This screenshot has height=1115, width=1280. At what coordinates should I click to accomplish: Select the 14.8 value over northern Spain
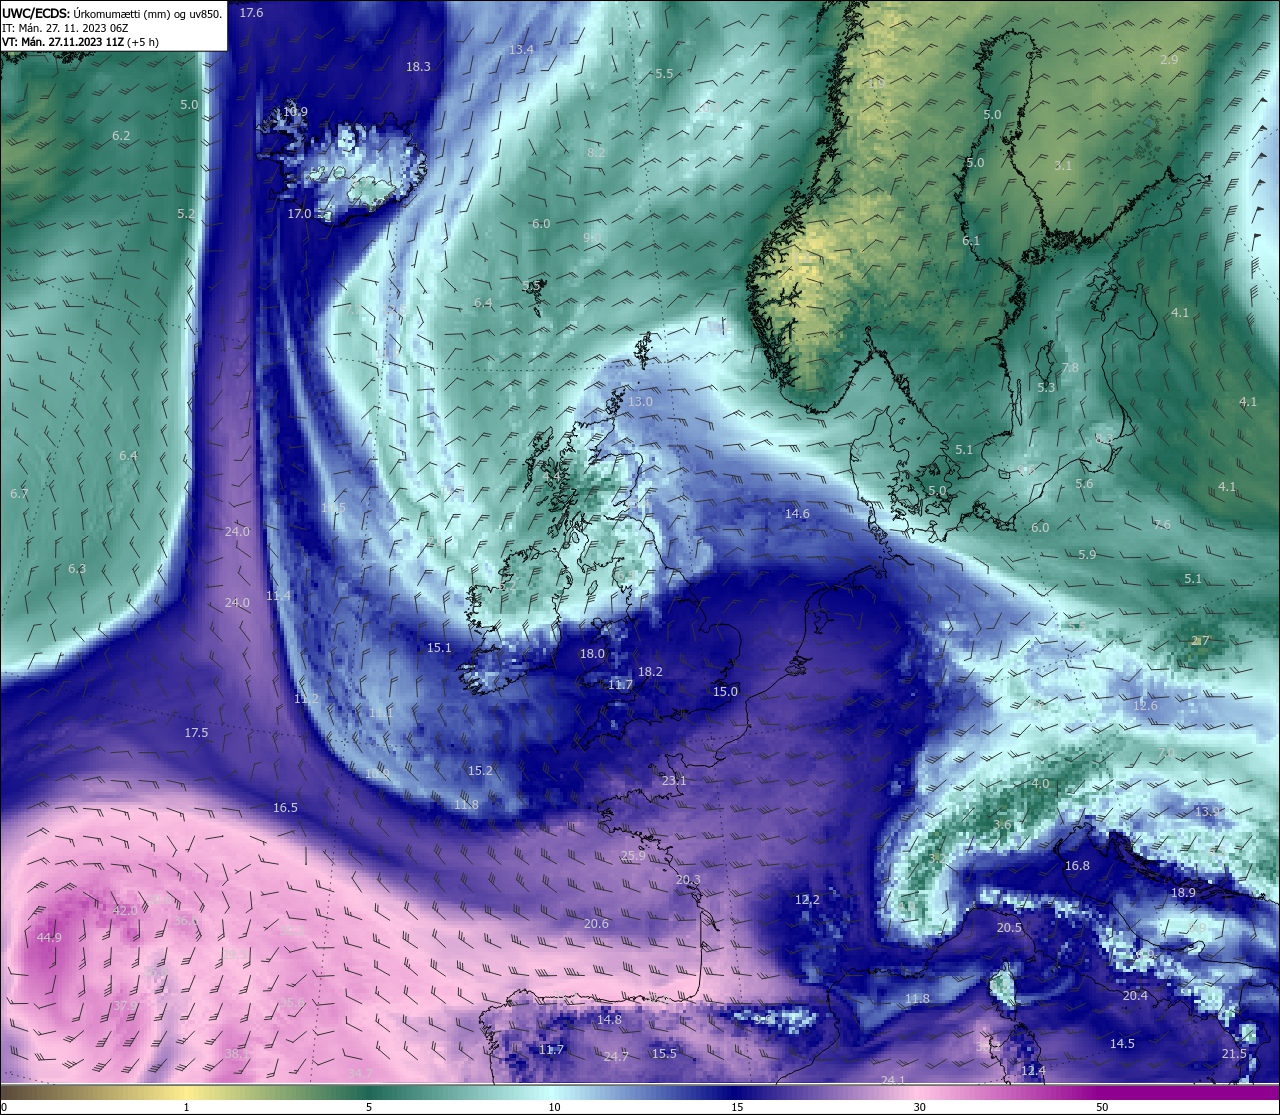tap(609, 1020)
